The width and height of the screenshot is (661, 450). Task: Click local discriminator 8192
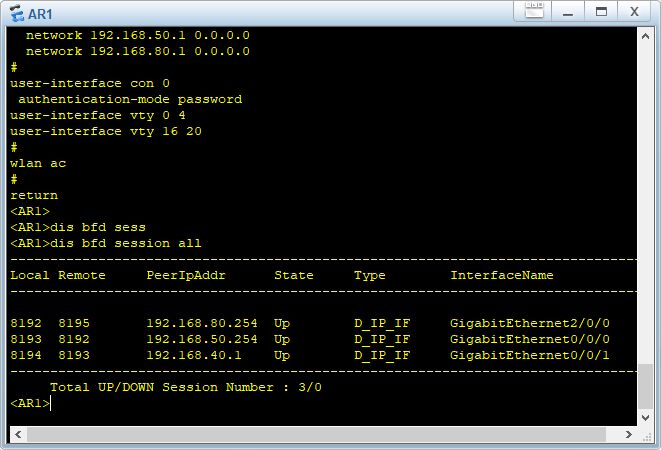coord(26,323)
